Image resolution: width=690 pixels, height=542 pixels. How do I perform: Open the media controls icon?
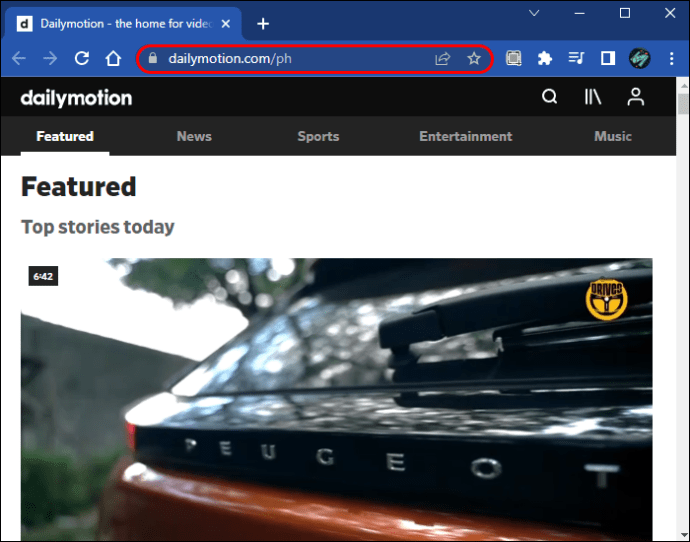[576, 58]
